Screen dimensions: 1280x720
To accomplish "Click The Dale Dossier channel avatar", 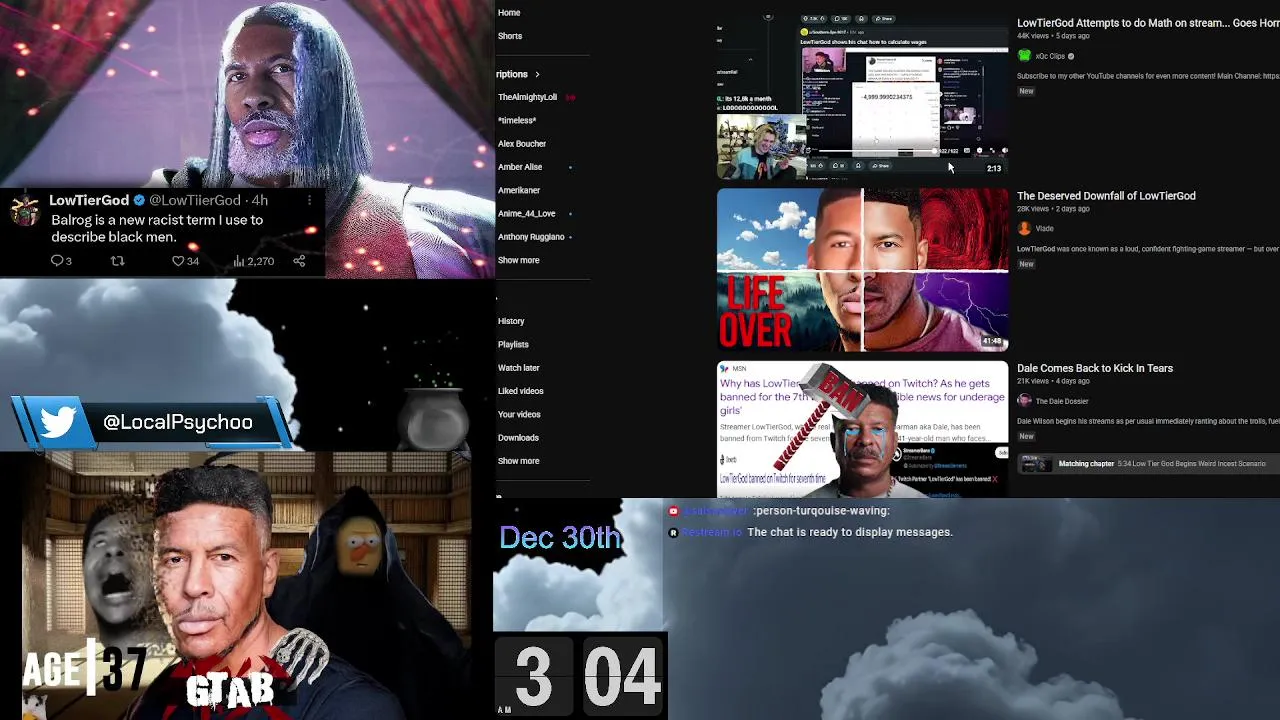I will coord(1024,401).
